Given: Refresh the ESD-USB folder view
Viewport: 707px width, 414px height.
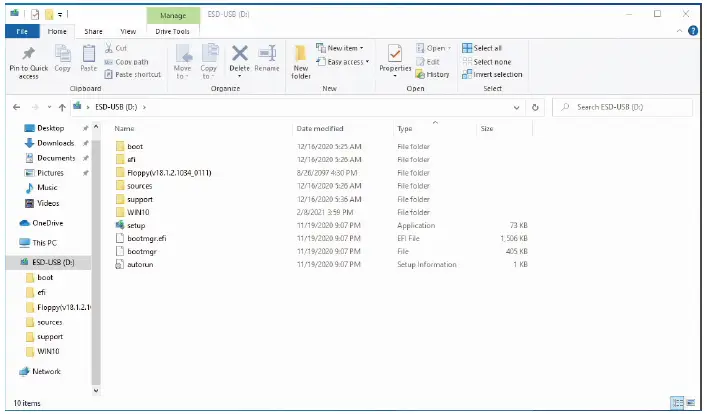Looking at the screenshot, I should pyautogui.click(x=535, y=107).
